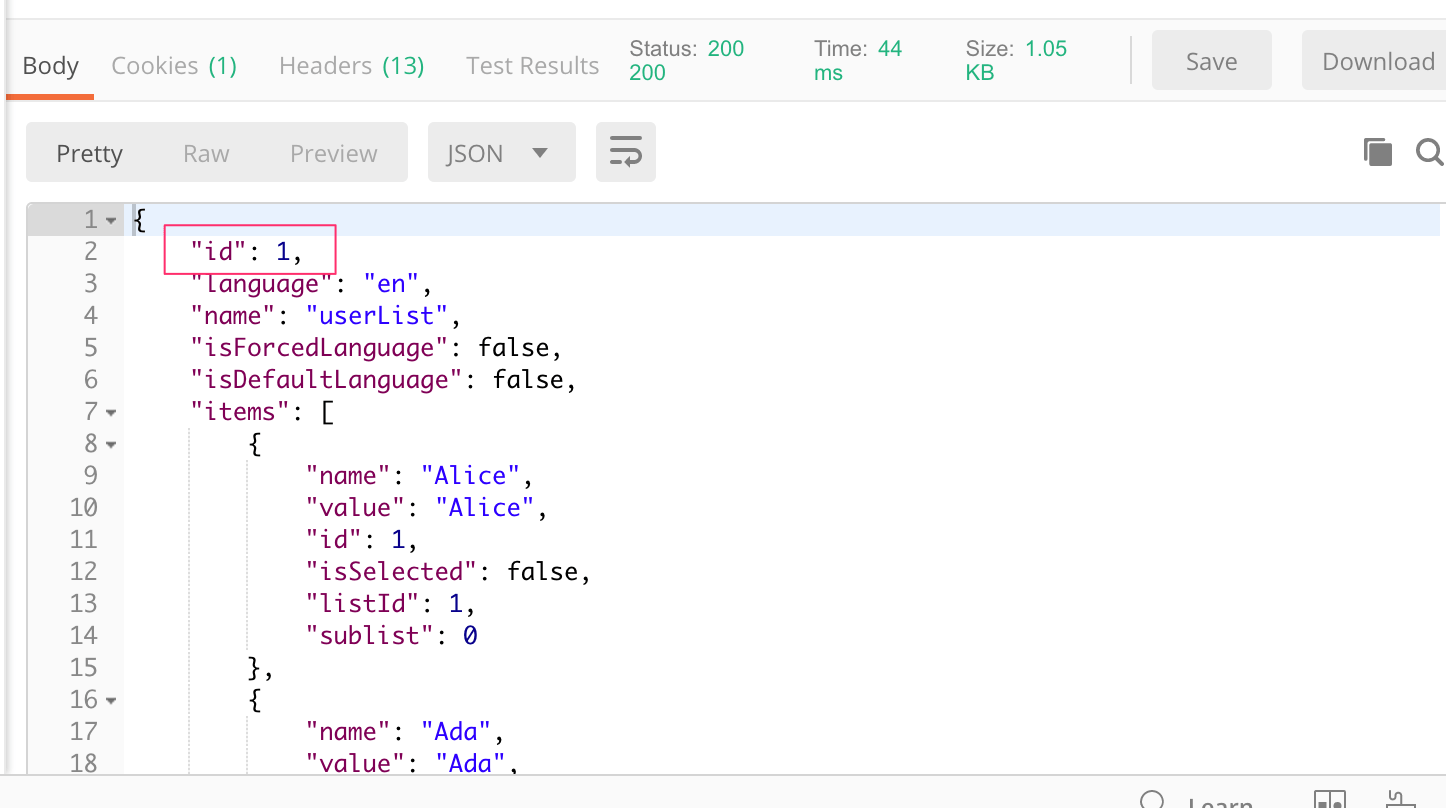1446x808 pixels.
Task: Collapse the Ada object at line 16
Action: 111,700
